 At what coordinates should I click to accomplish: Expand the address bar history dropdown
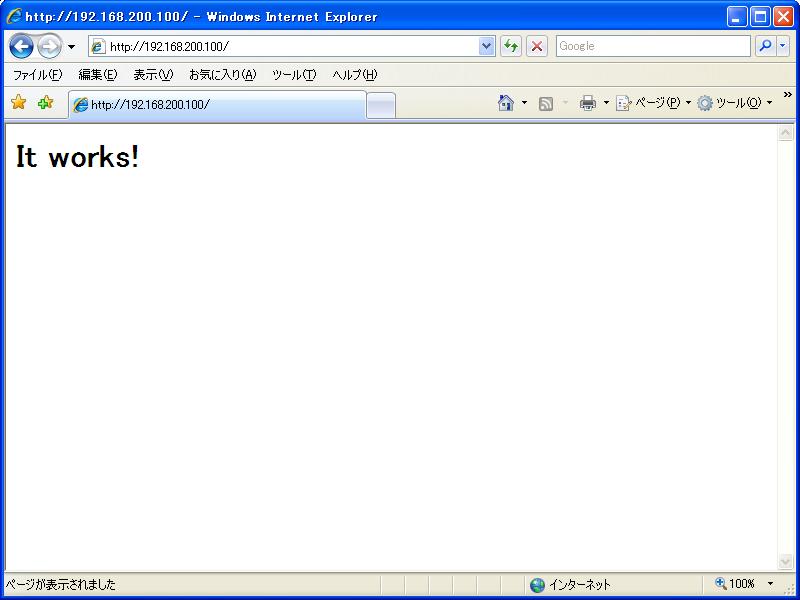tap(487, 46)
